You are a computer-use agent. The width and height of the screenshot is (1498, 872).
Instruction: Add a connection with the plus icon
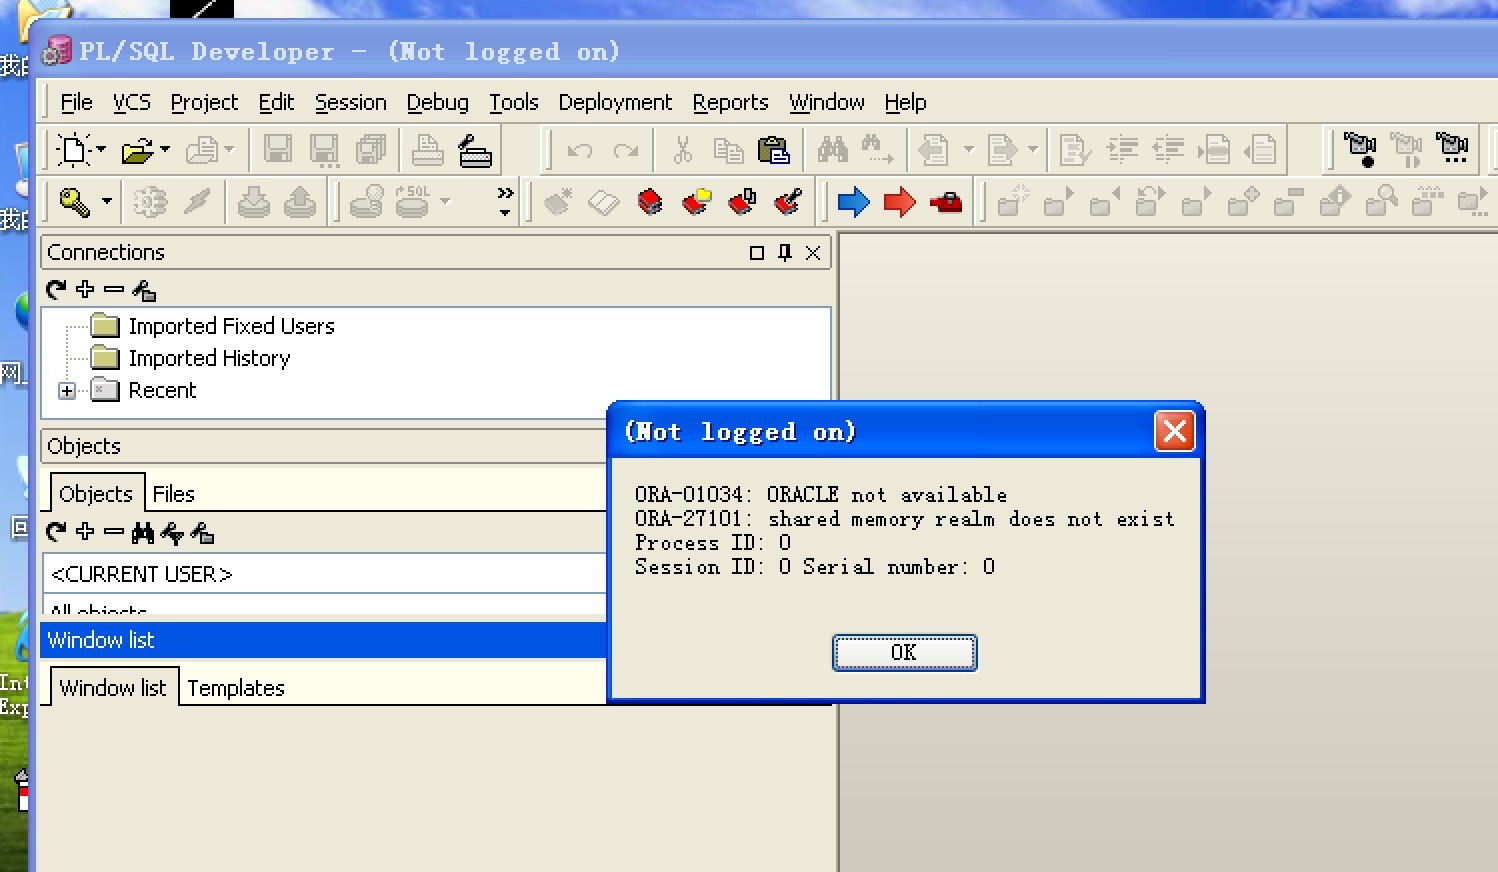click(85, 289)
